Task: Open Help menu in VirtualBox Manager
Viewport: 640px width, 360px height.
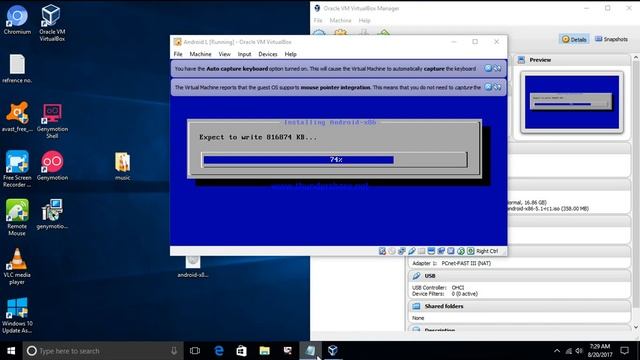Action: (x=364, y=20)
